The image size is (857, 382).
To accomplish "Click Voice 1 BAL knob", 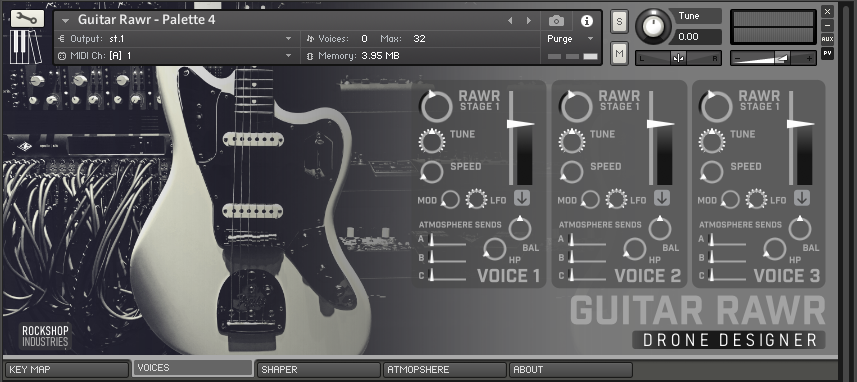I will pyautogui.click(x=520, y=228).
